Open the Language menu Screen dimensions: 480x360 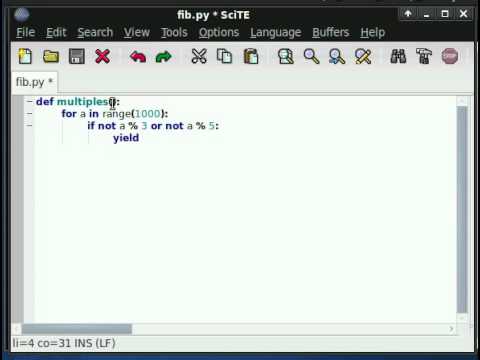[x=275, y=32]
